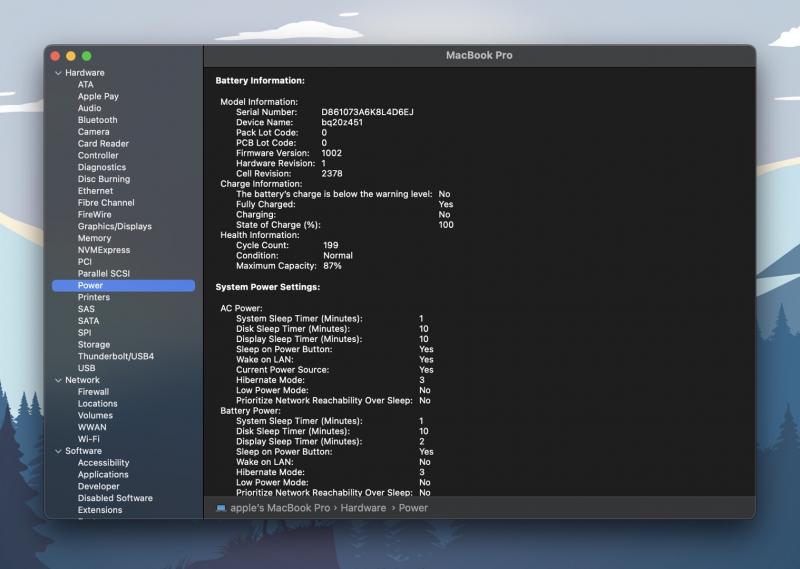Select SAS in the sidebar

tap(86, 309)
